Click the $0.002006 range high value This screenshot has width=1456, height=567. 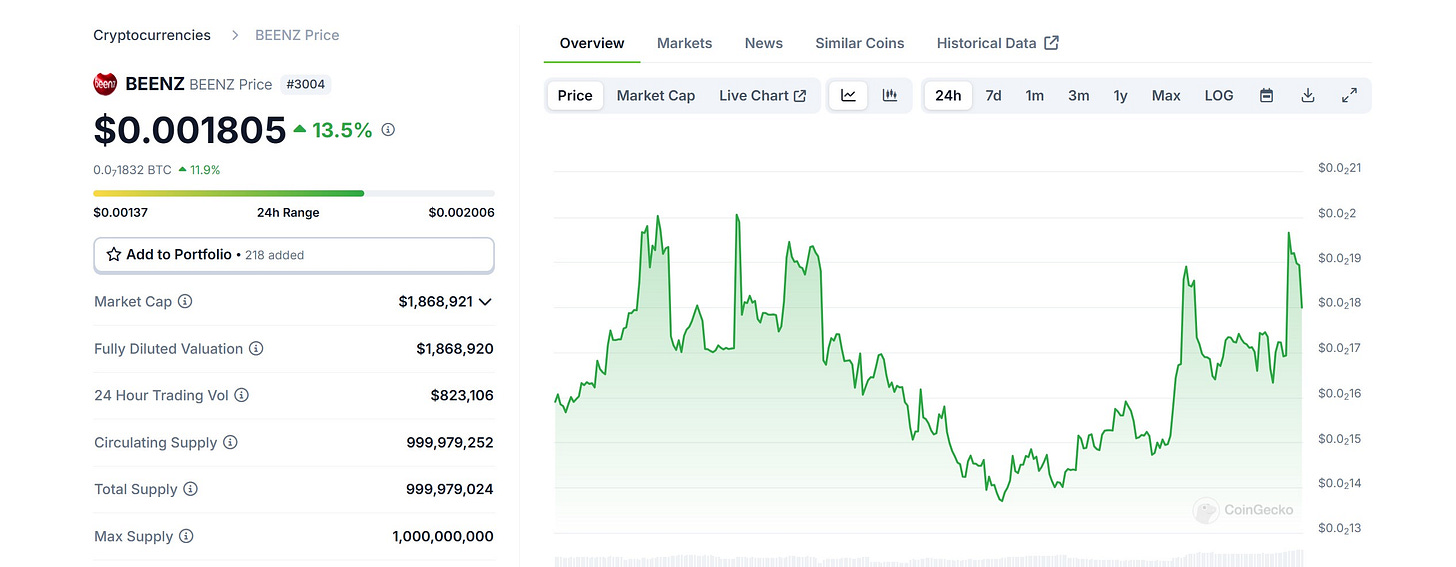coord(461,212)
